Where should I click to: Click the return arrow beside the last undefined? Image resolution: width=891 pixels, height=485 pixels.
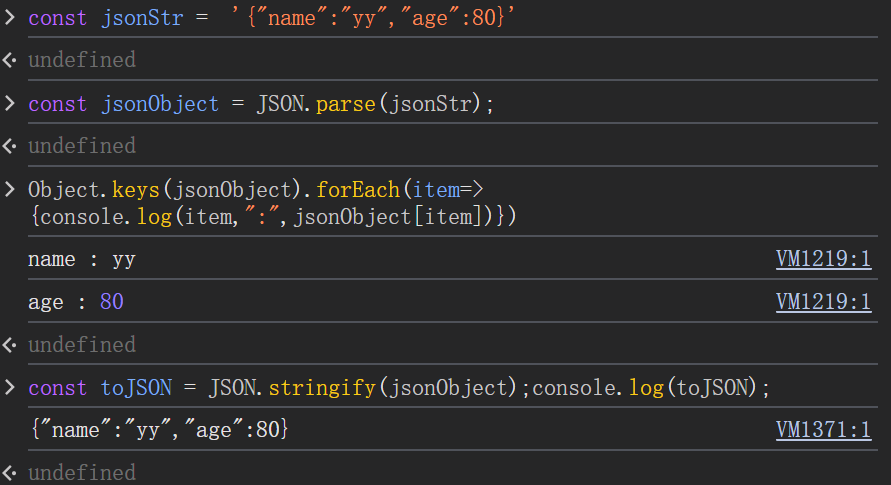pos(9,473)
